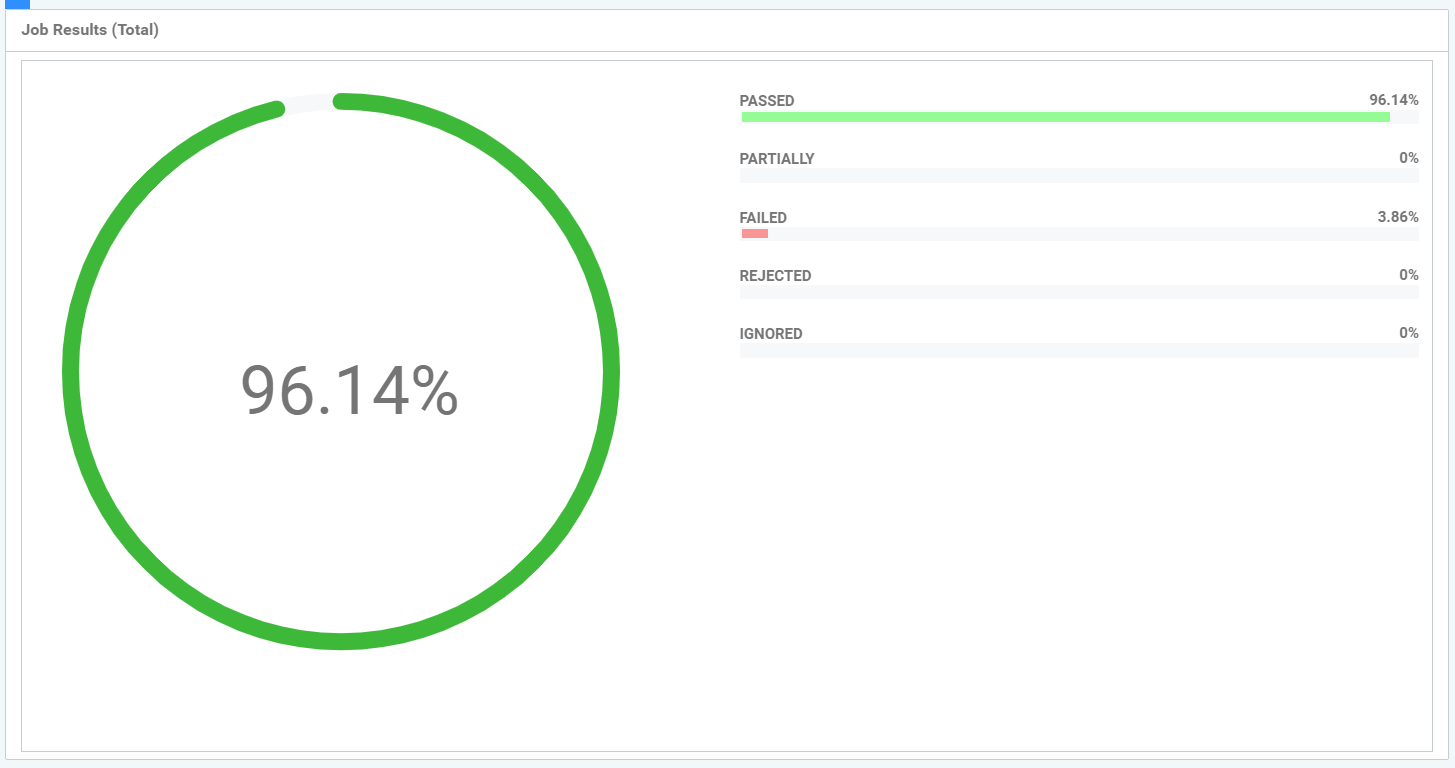This screenshot has height=768, width=1455.
Task: Click the empty PARTIALLY progress bar
Action: coord(1078,176)
